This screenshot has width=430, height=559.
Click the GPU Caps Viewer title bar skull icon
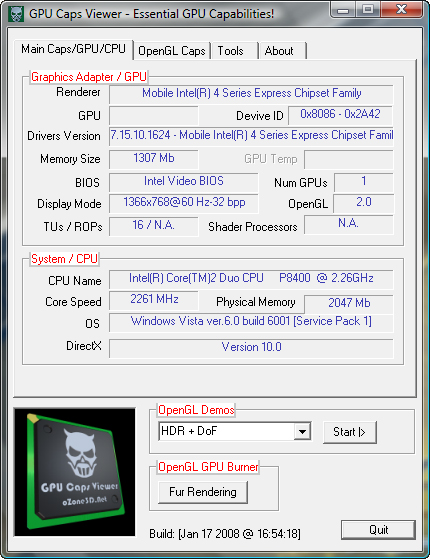point(16,14)
